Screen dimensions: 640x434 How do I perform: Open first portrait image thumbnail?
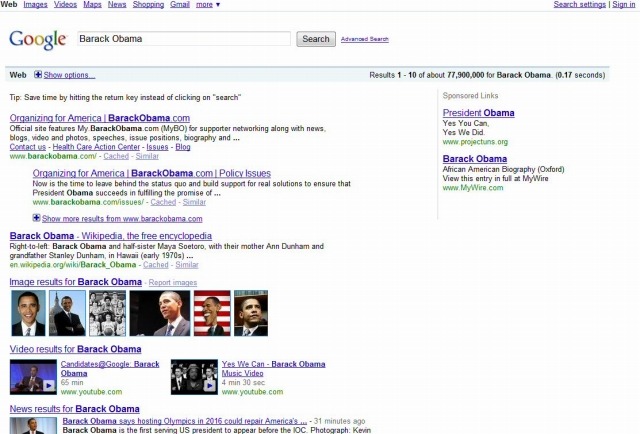28,313
